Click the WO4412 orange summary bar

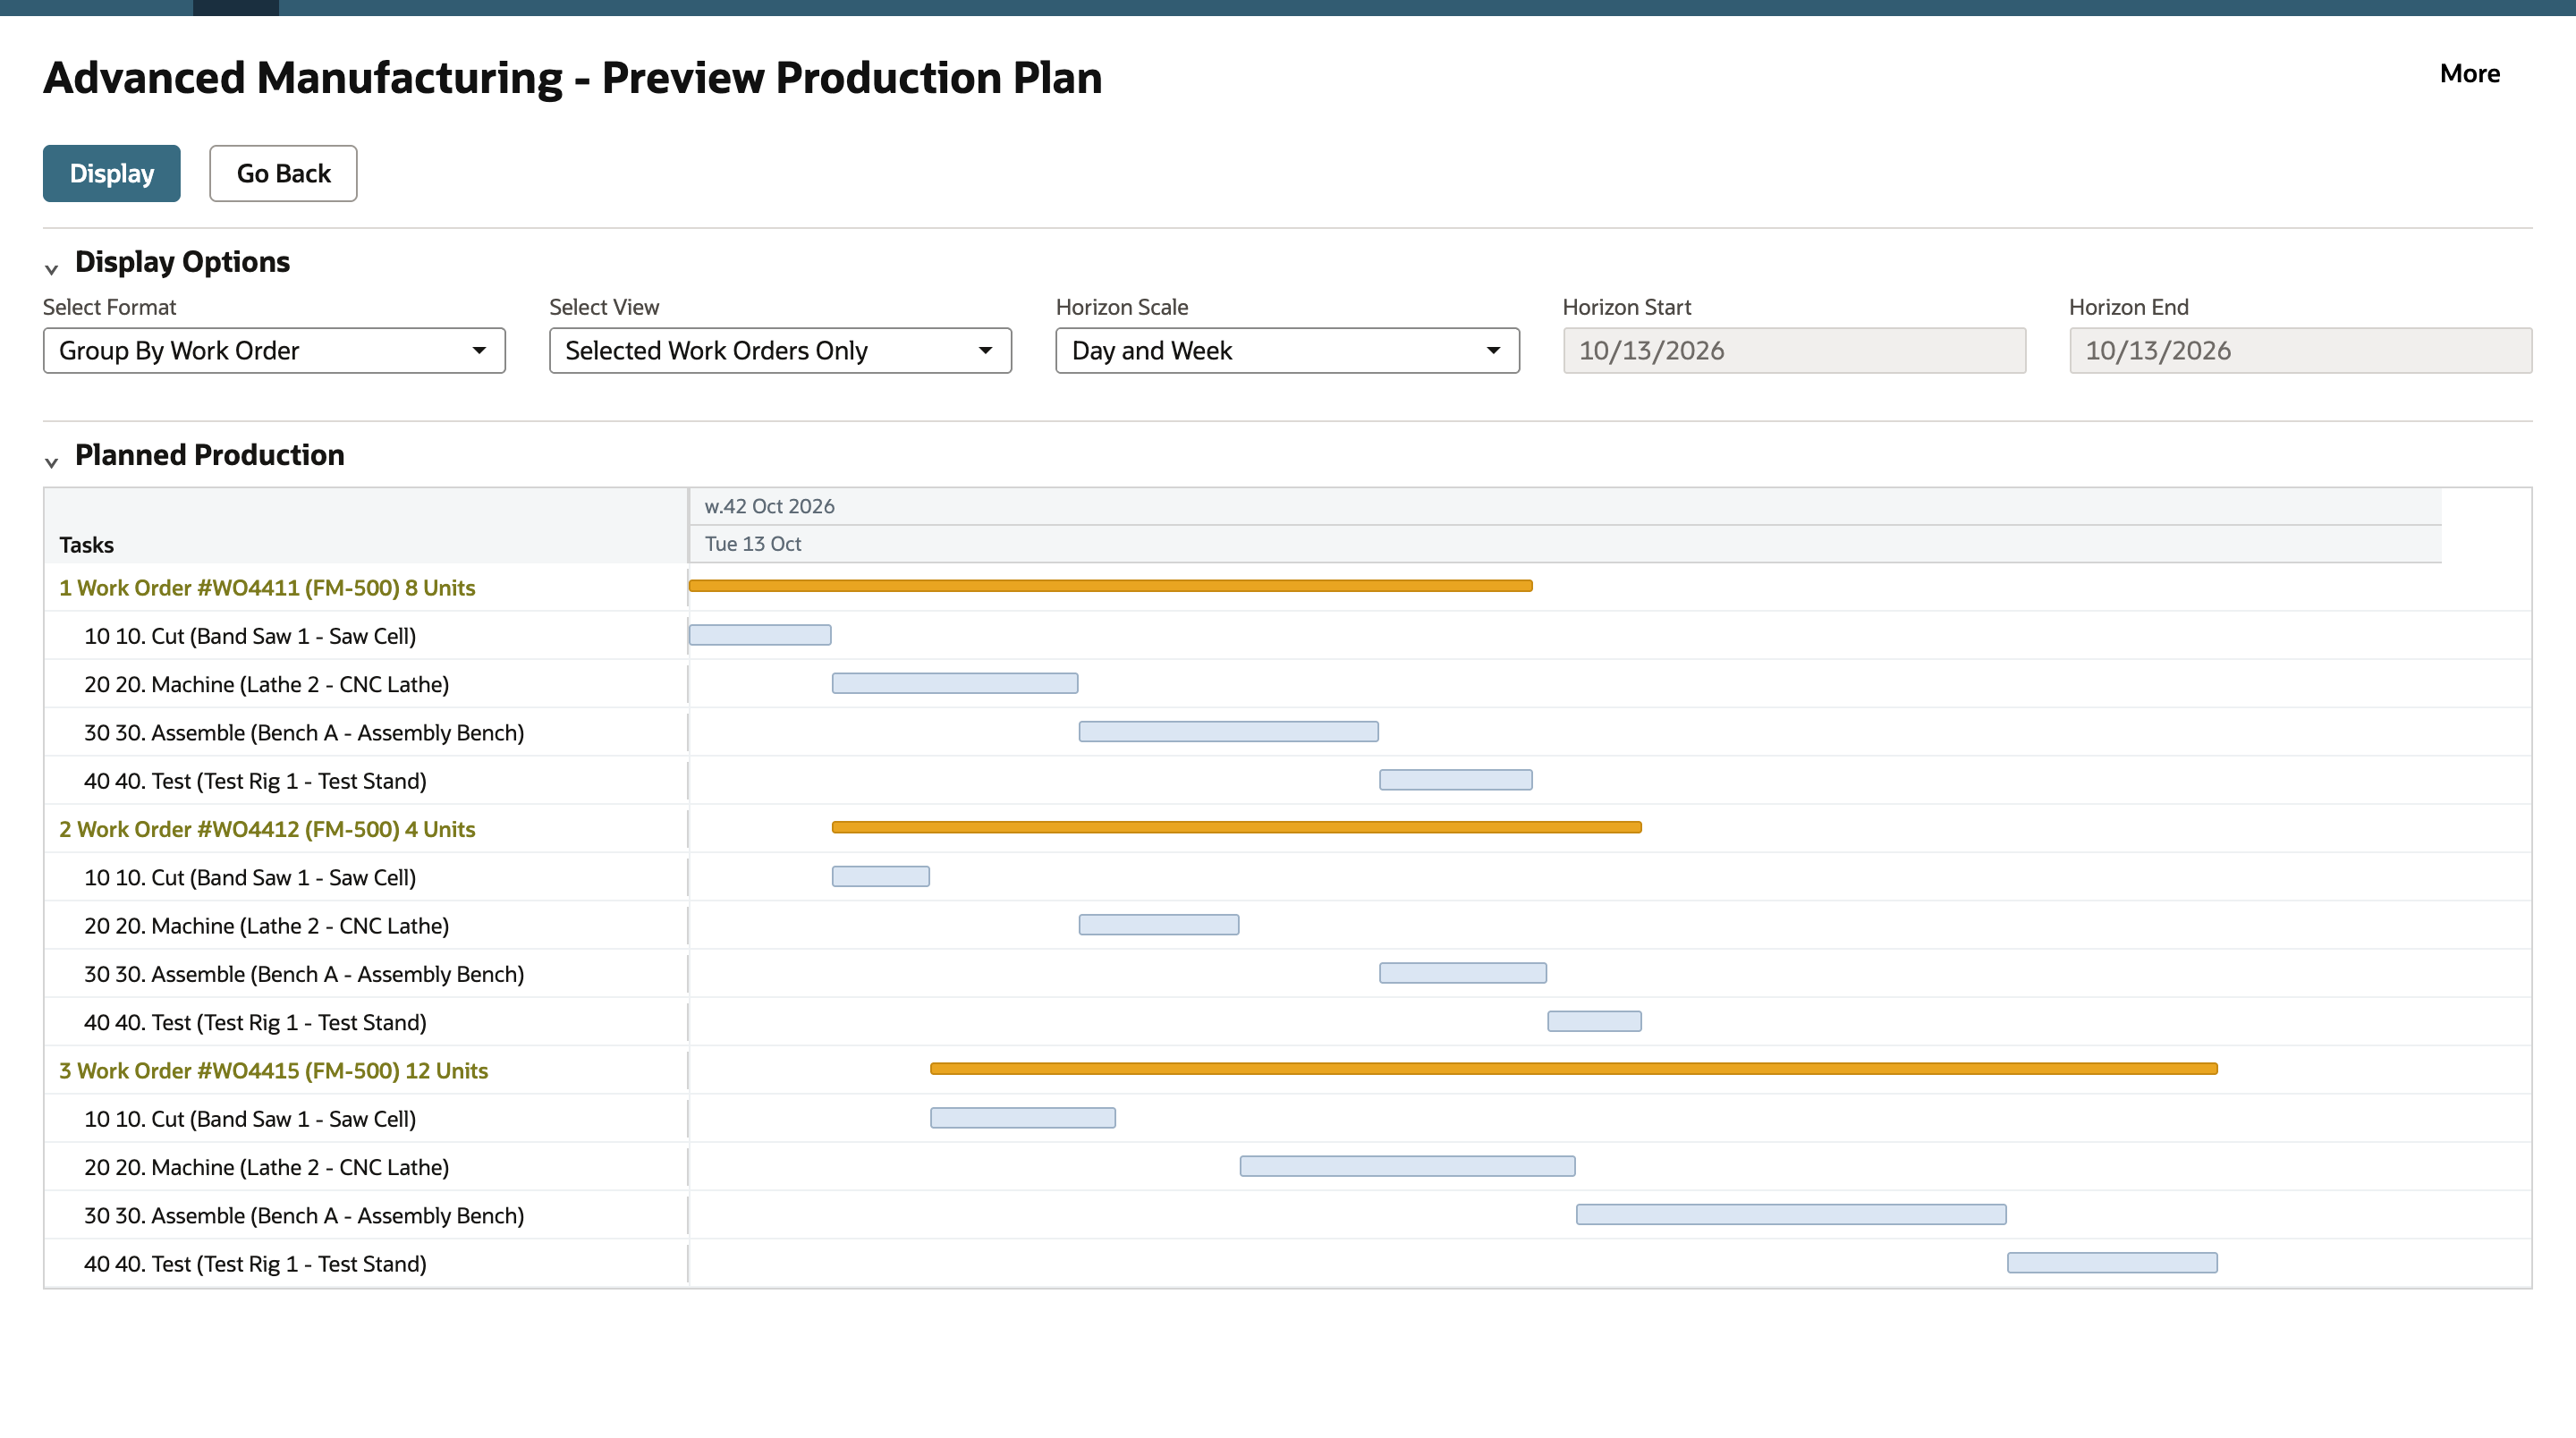(x=1236, y=827)
